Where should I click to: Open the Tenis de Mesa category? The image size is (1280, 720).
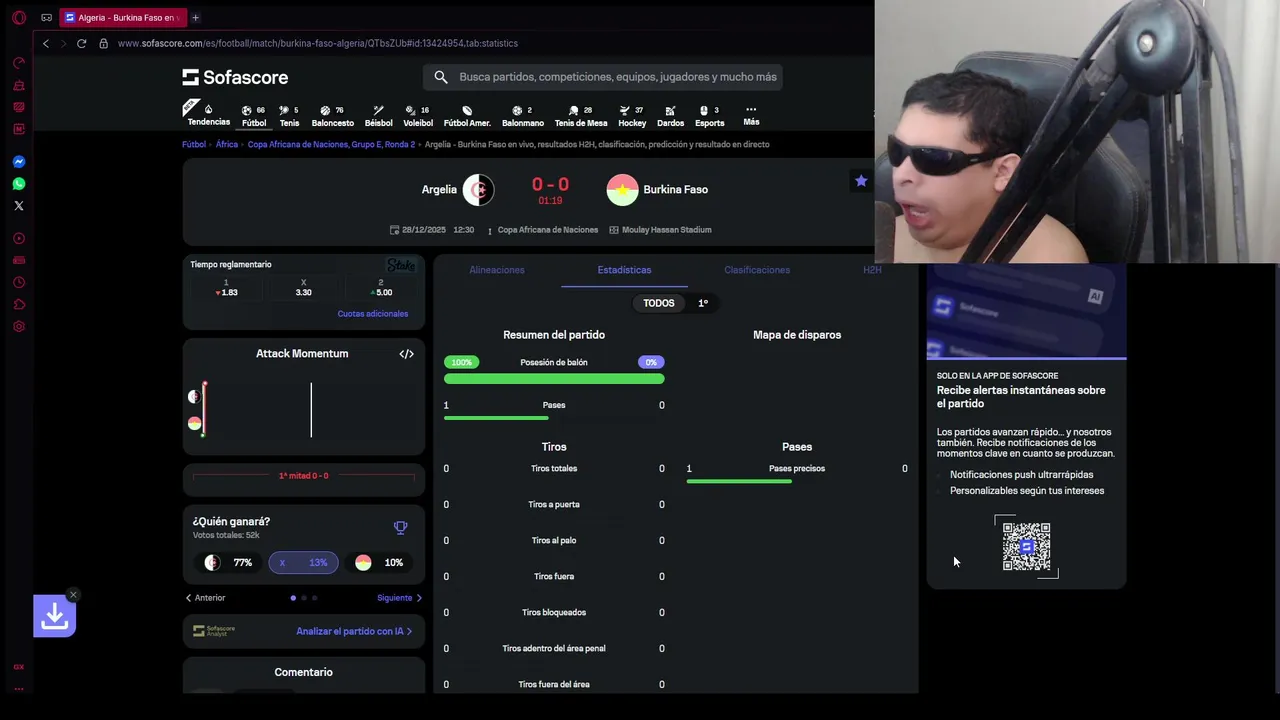coord(581,116)
